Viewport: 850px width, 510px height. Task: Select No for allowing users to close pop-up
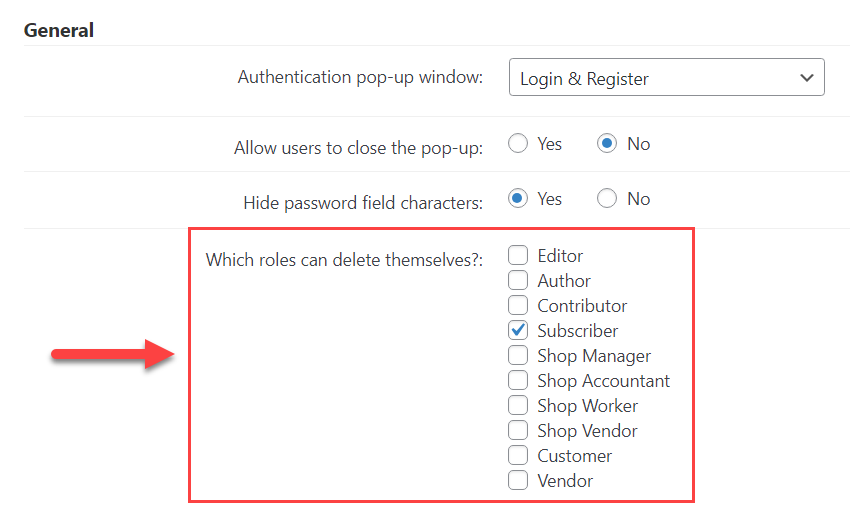tap(607, 144)
